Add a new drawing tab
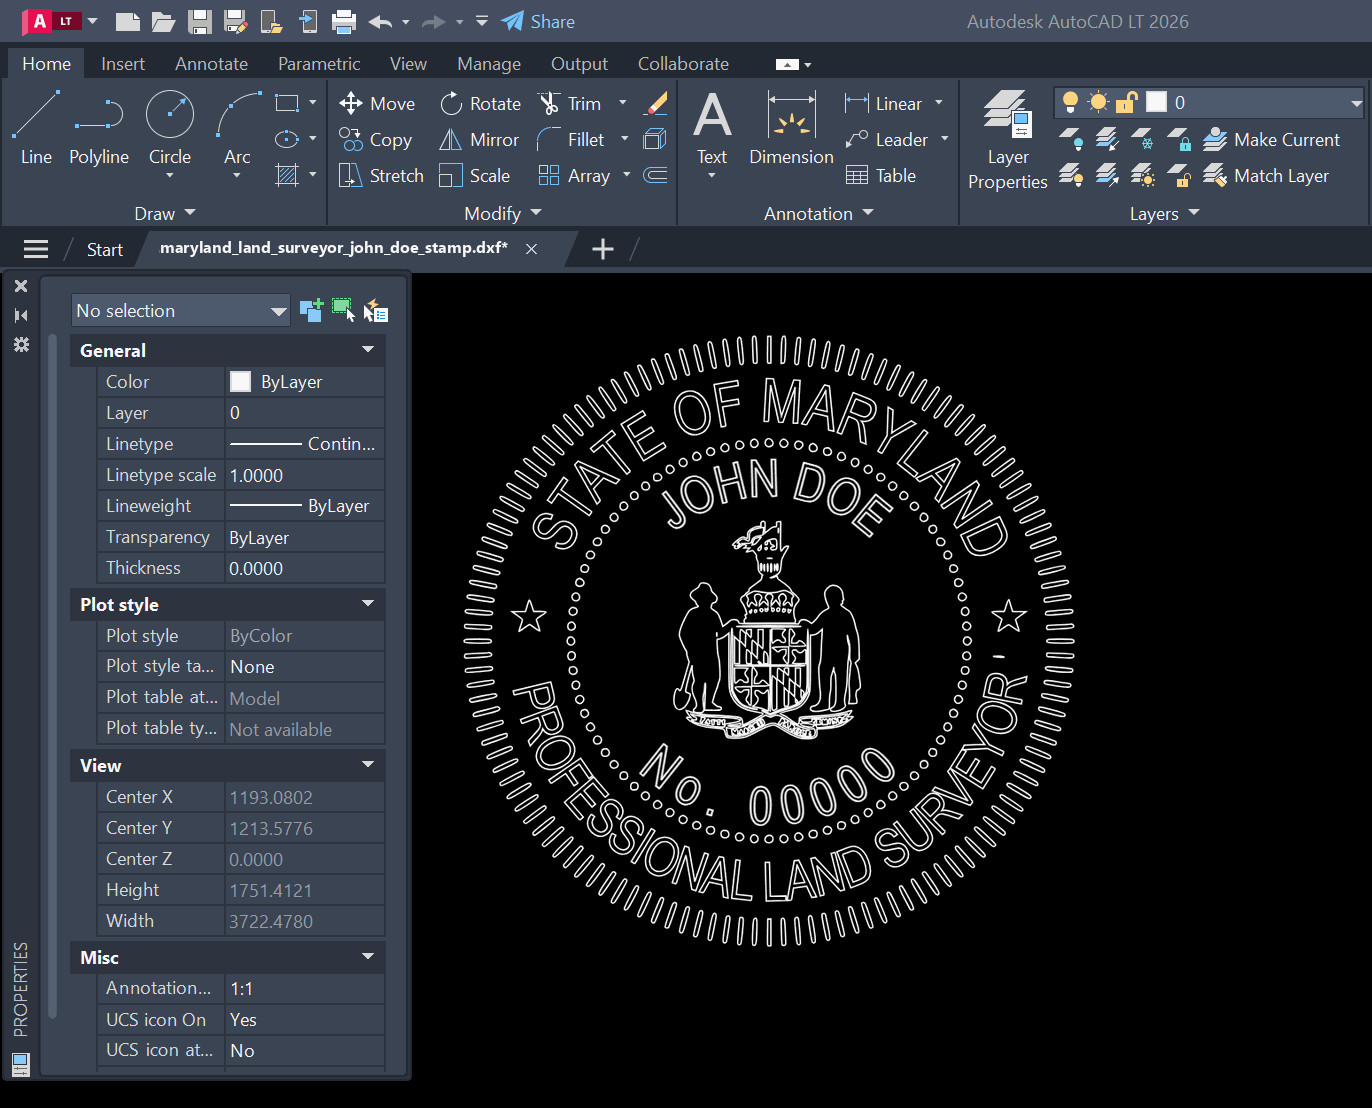The image size is (1372, 1108). click(x=603, y=249)
